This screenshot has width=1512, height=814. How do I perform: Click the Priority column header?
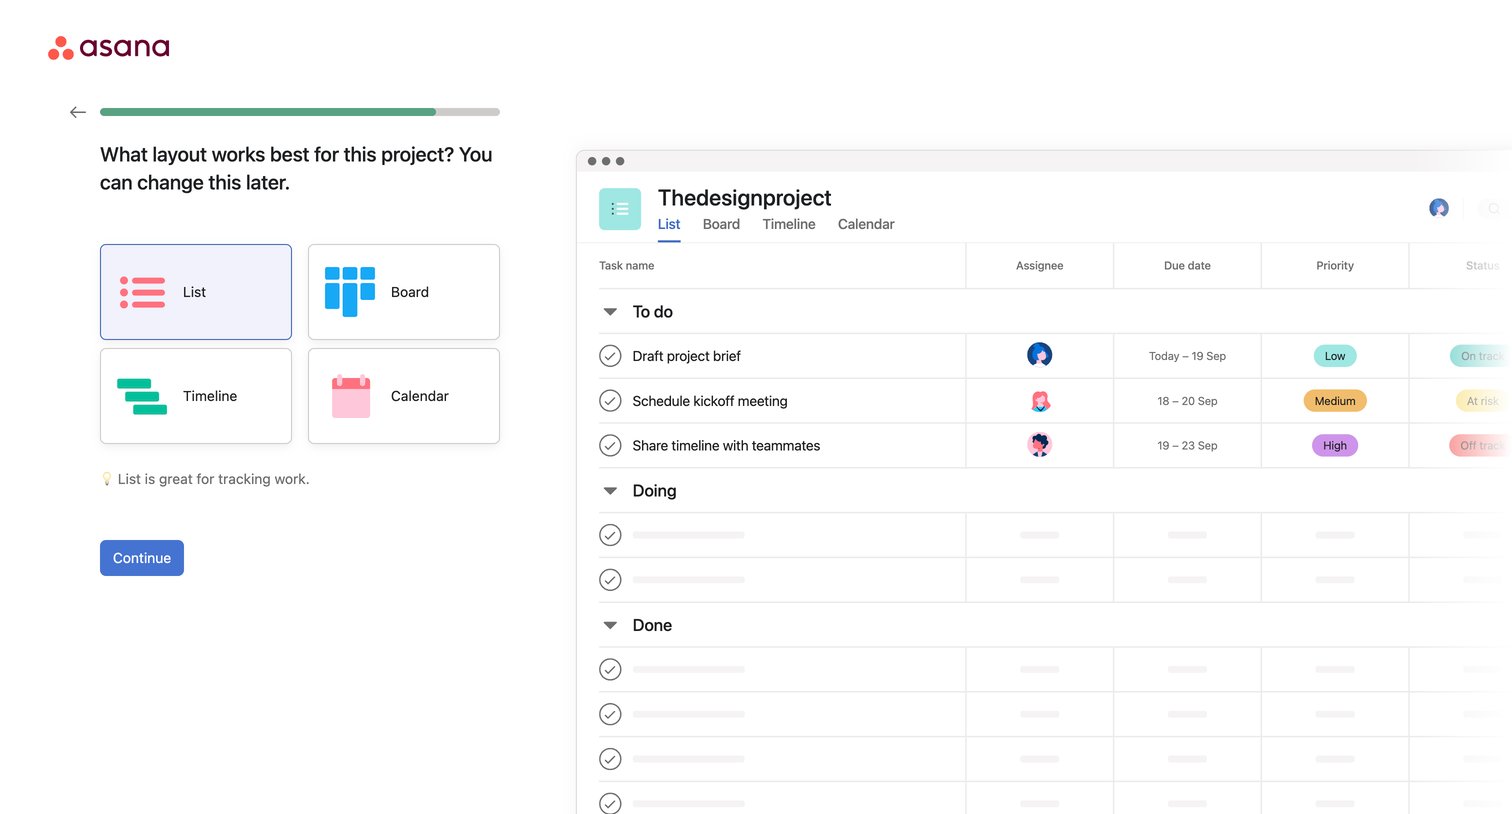click(x=1335, y=266)
